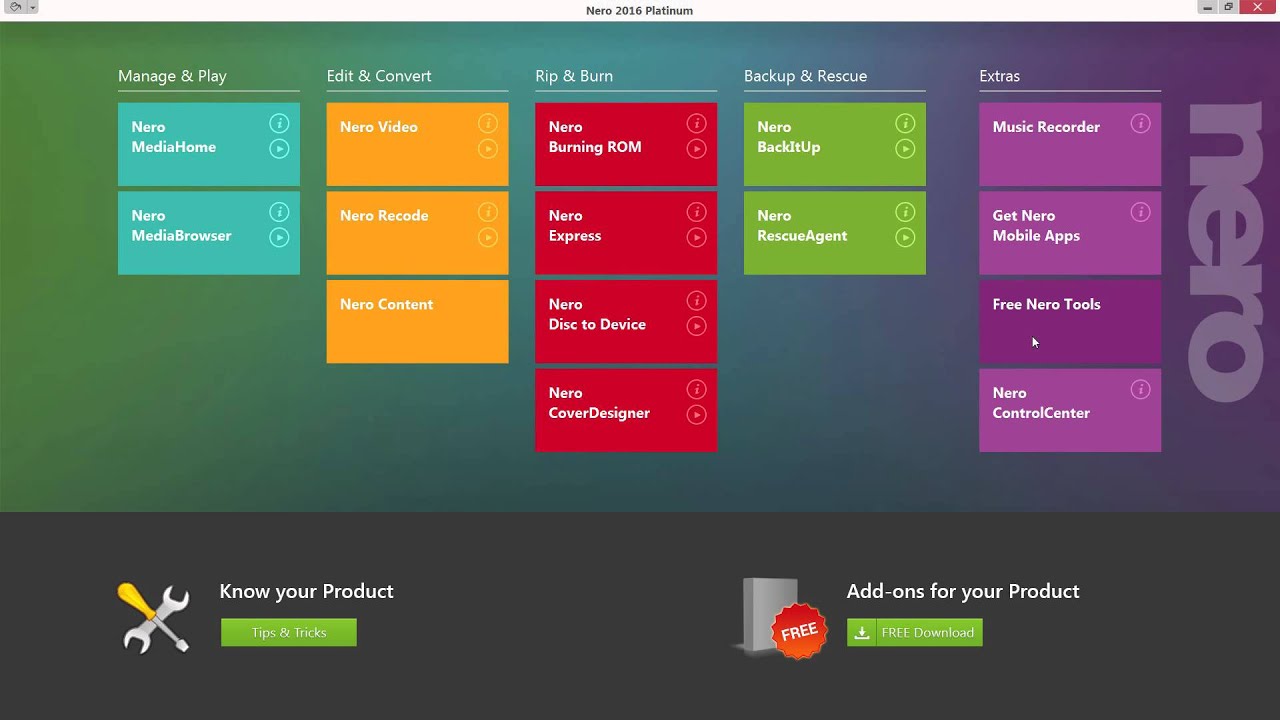1280x720 pixels.
Task: Open info for Nero MediaHome
Action: pyautogui.click(x=279, y=124)
